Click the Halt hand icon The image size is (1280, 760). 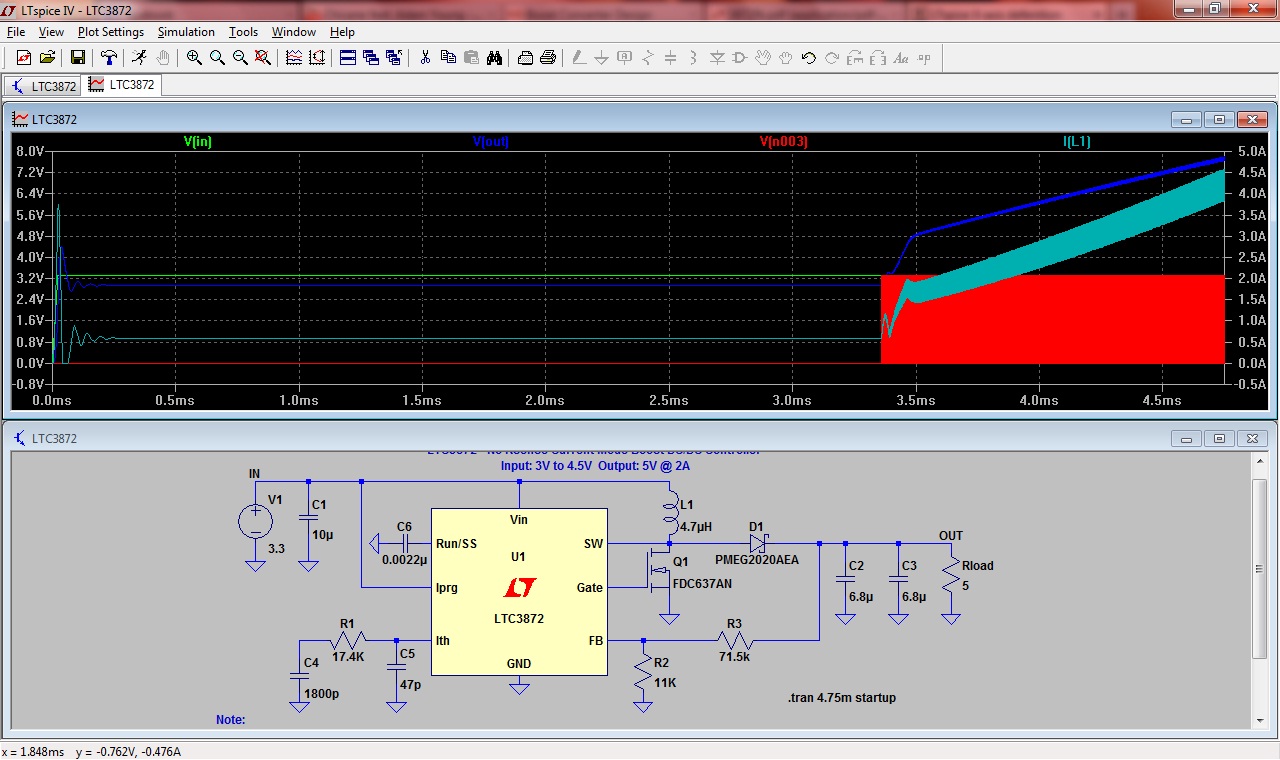point(162,58)
